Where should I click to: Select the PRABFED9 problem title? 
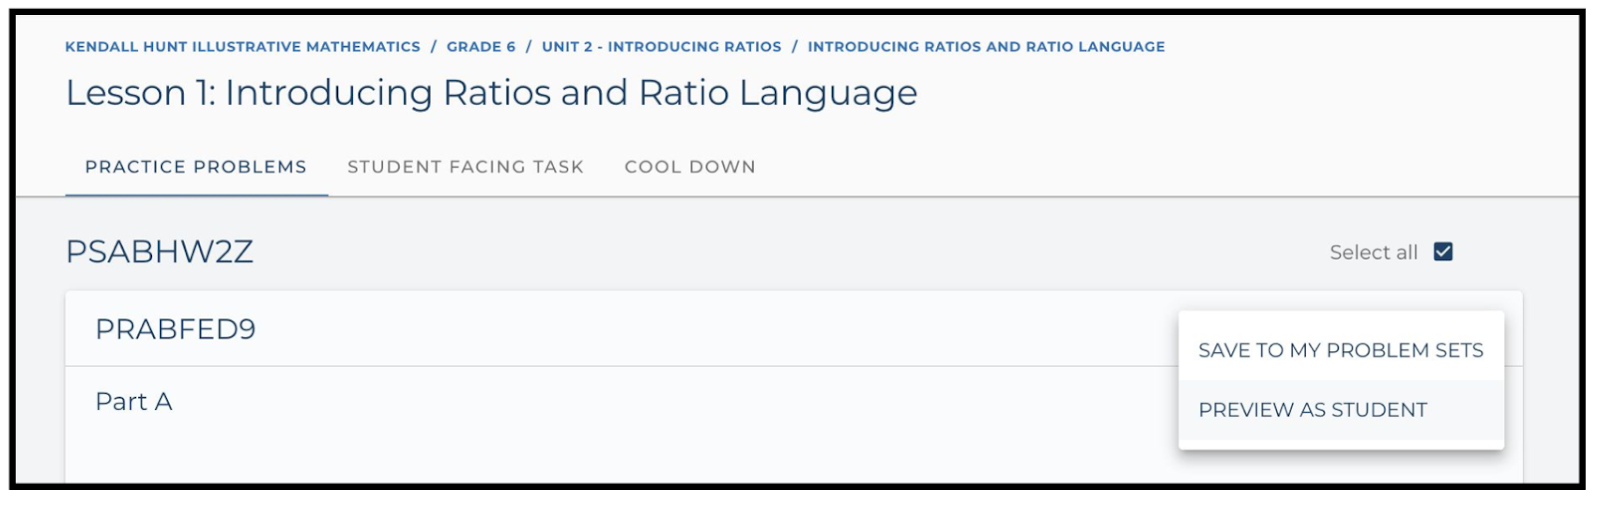pos(176,329)
